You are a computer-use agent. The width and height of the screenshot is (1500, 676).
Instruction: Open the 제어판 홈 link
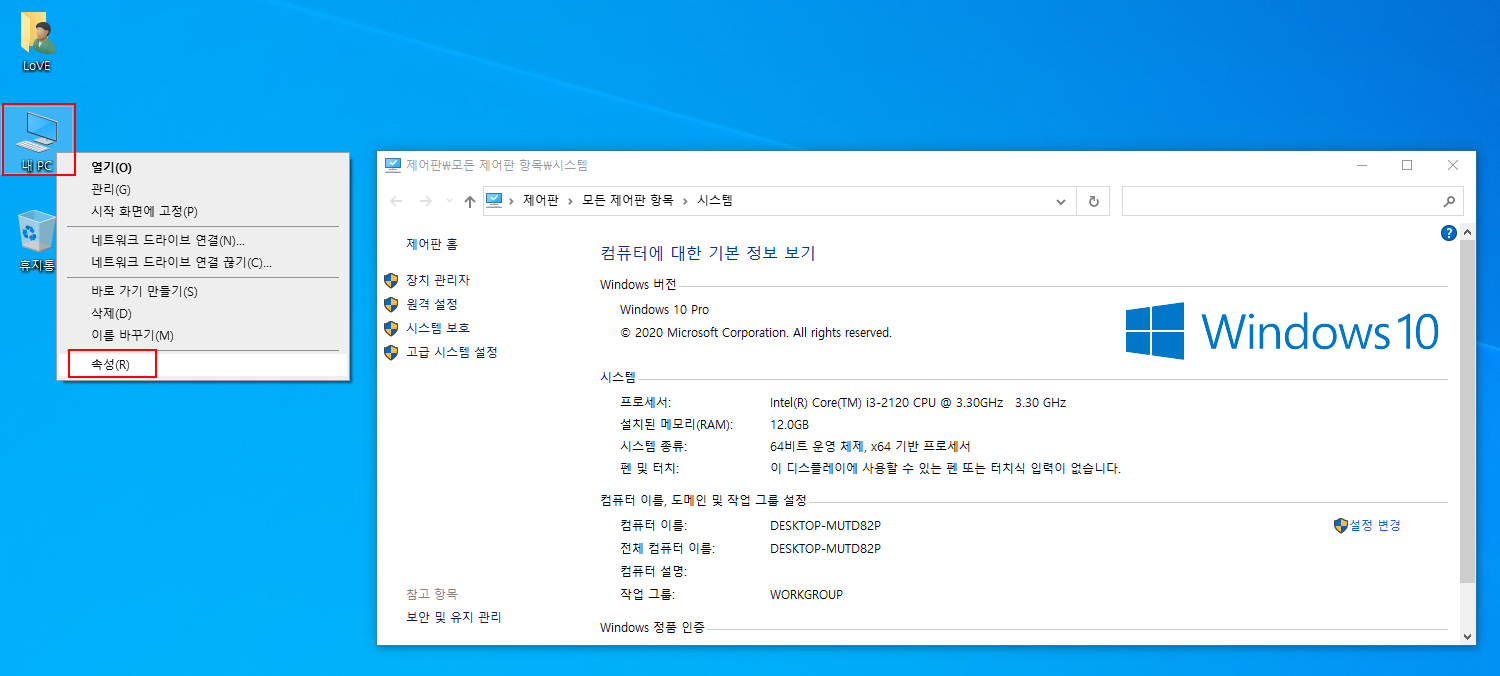point(432,244)
